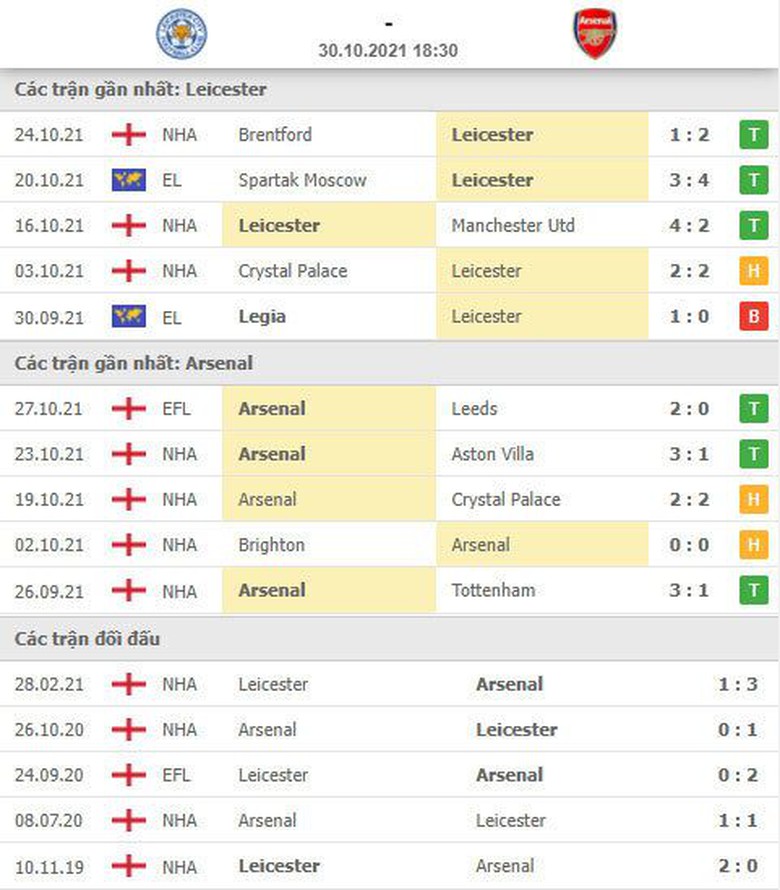Viewport: 780px width, 890px height.
Task: Open the 'Các trận gần nhất: Arsenal' section header
Action: [x=136, y=364]
